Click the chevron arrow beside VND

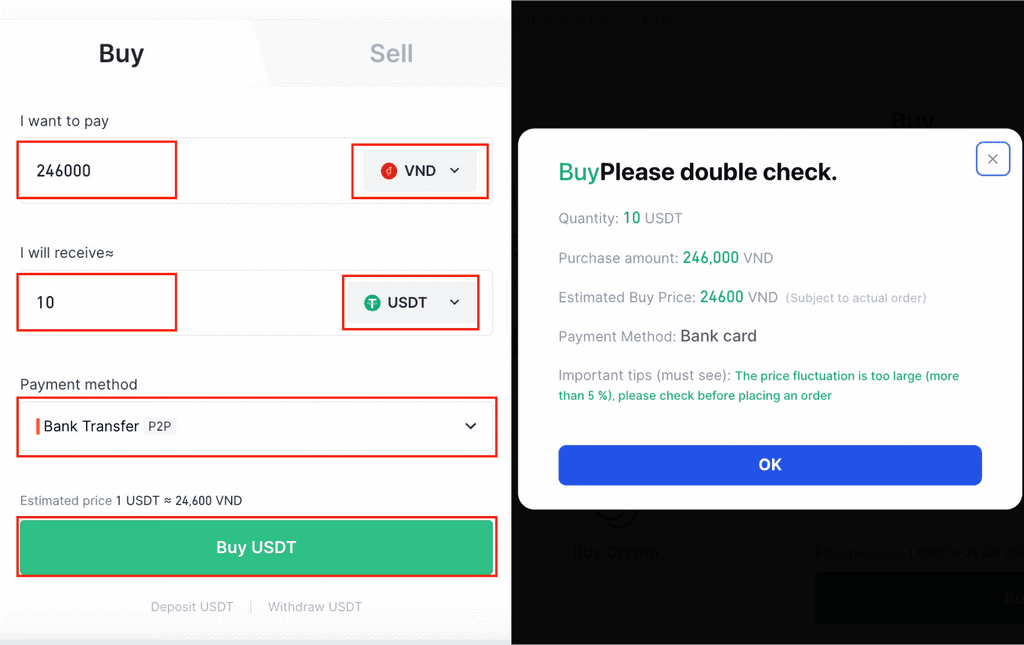(x=455, y=171)
